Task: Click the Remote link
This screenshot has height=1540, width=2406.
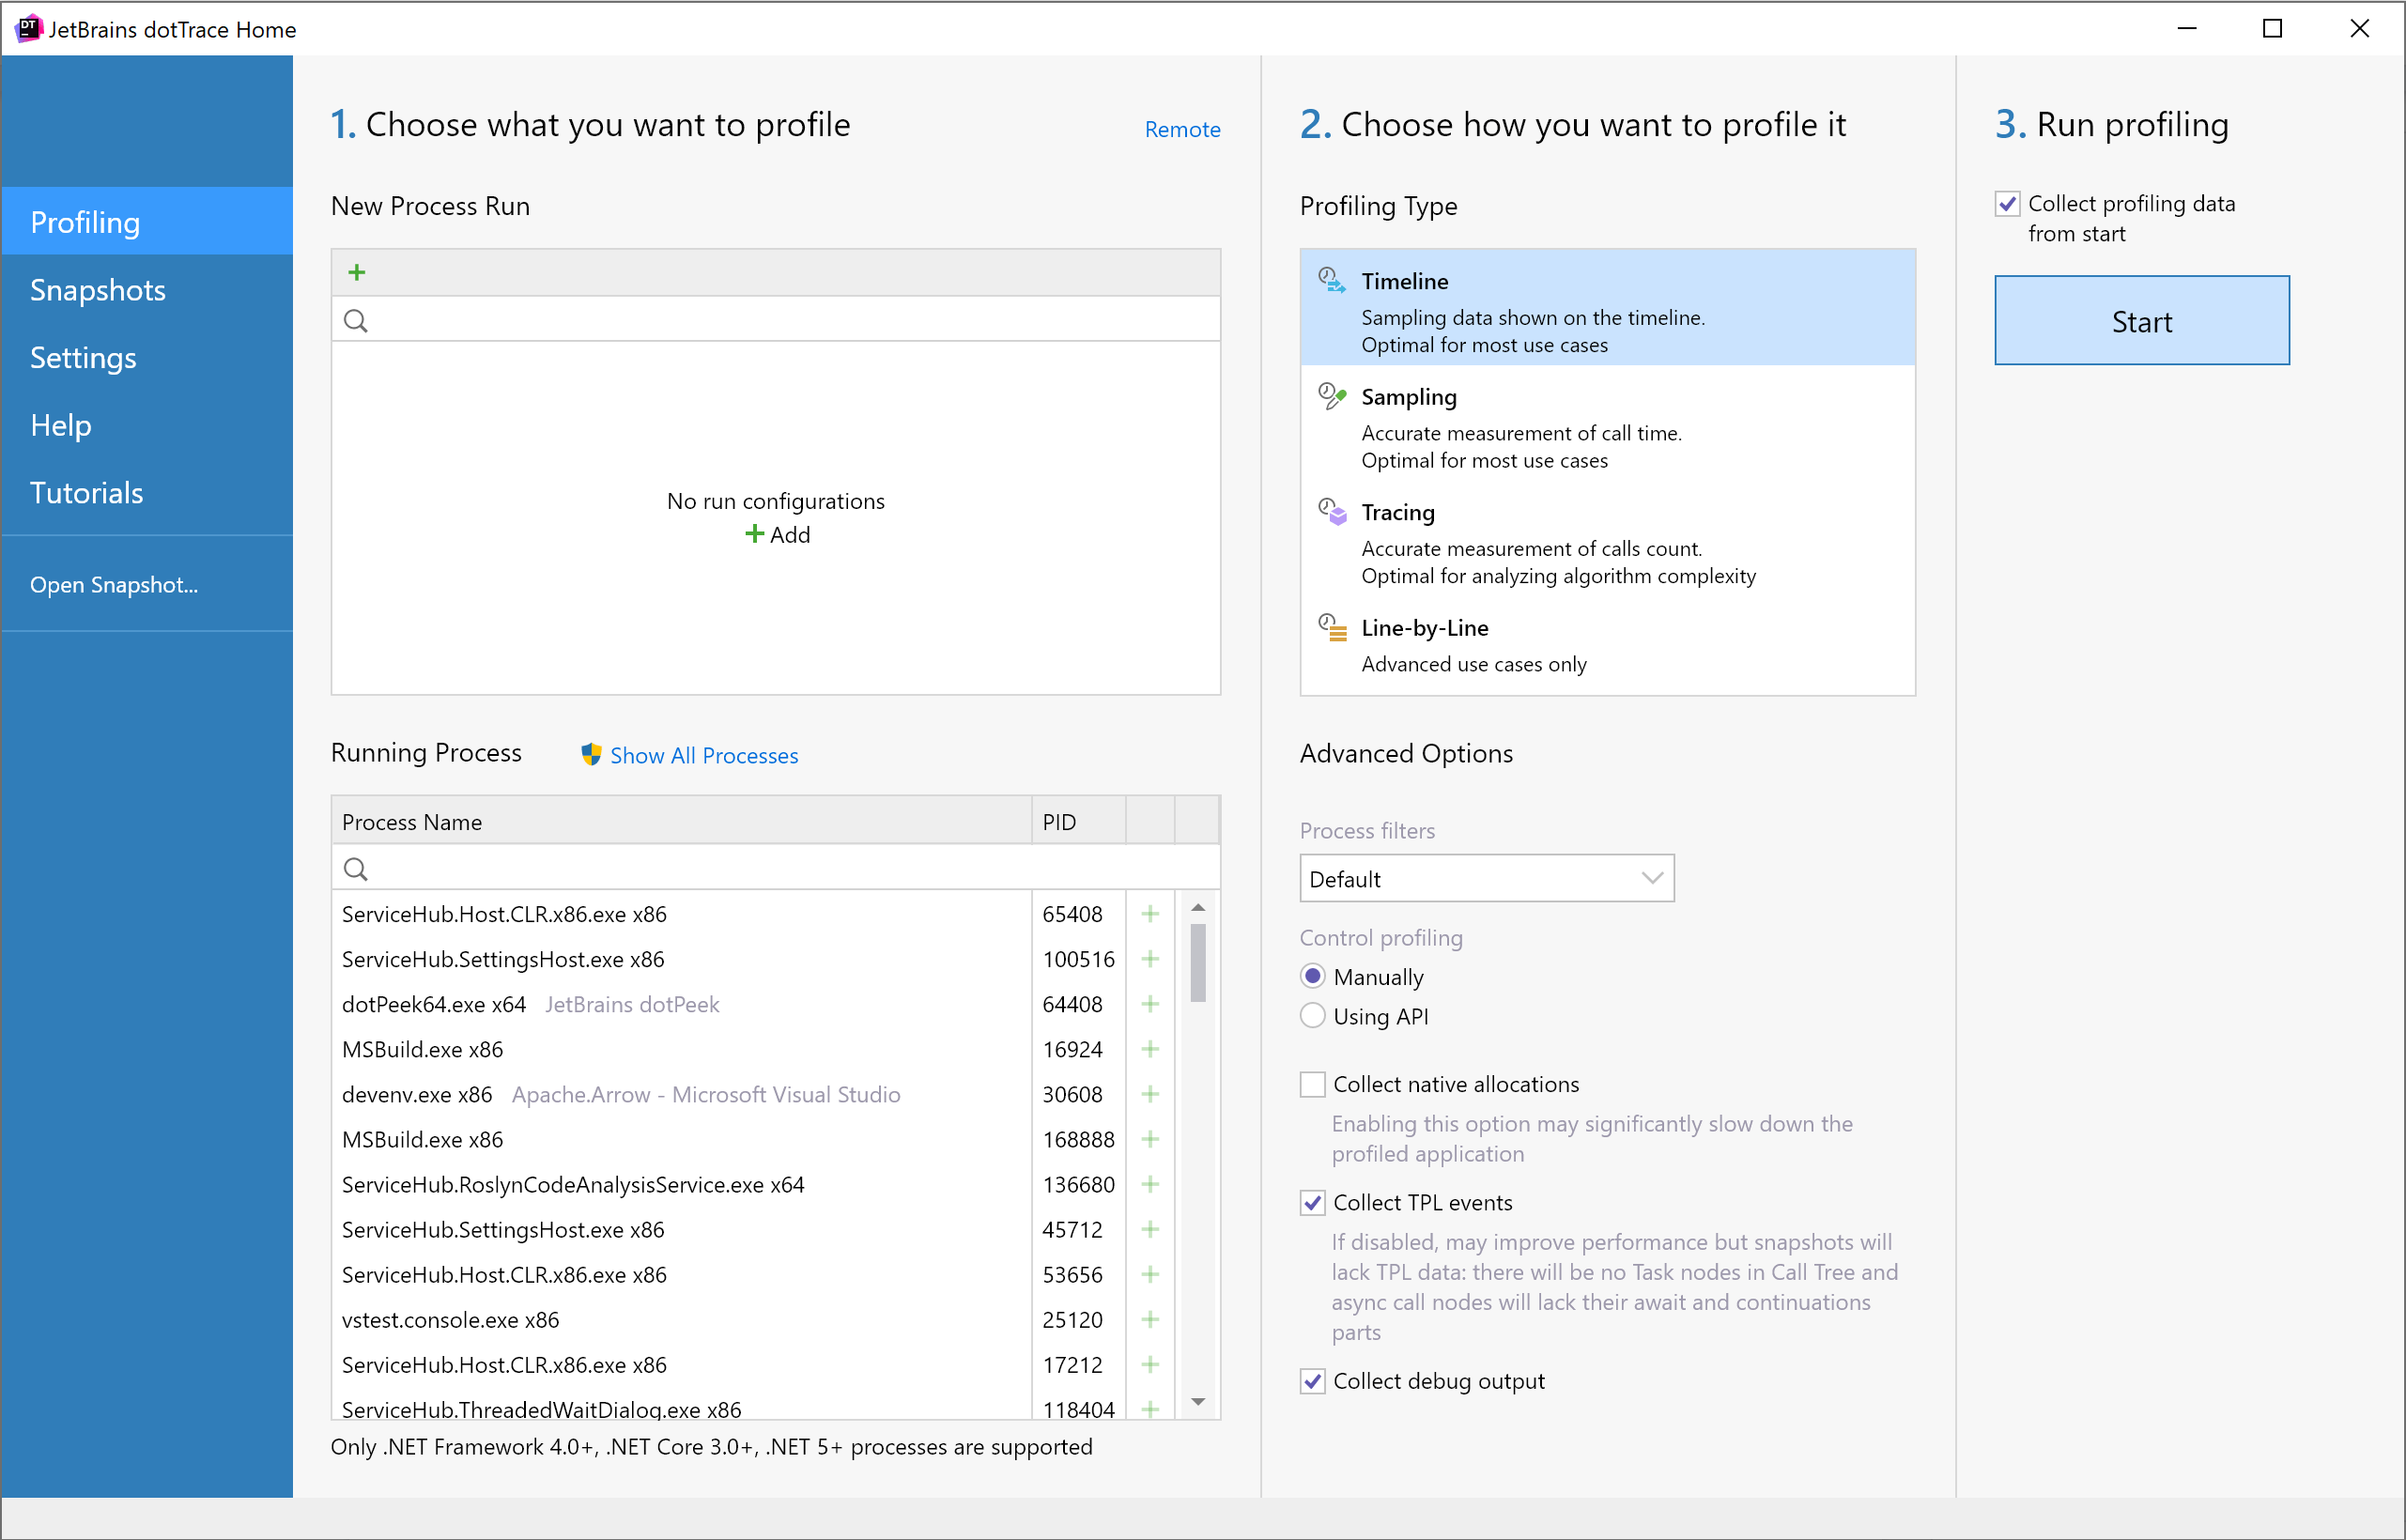Action: point(1182,129)
